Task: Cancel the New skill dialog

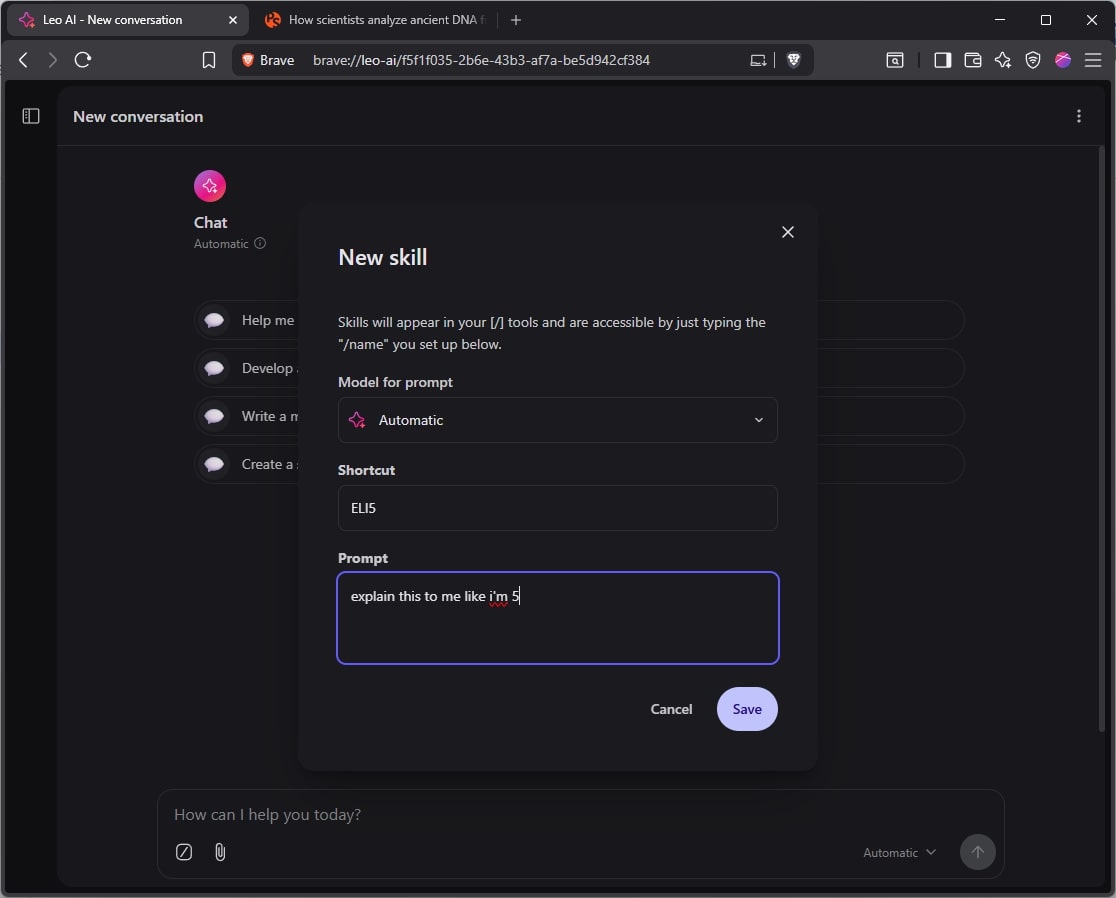Action: (x=671, y=709)
